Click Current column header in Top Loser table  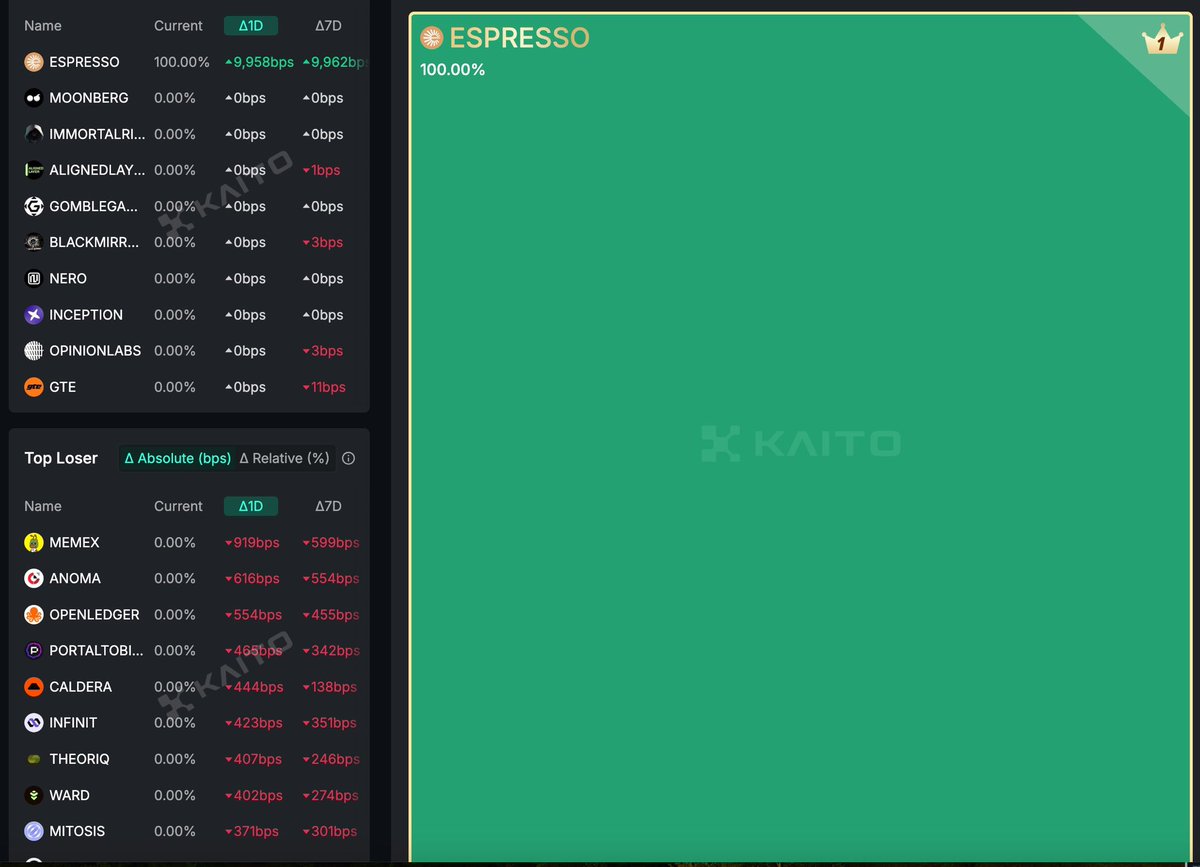tap(178, 506)
